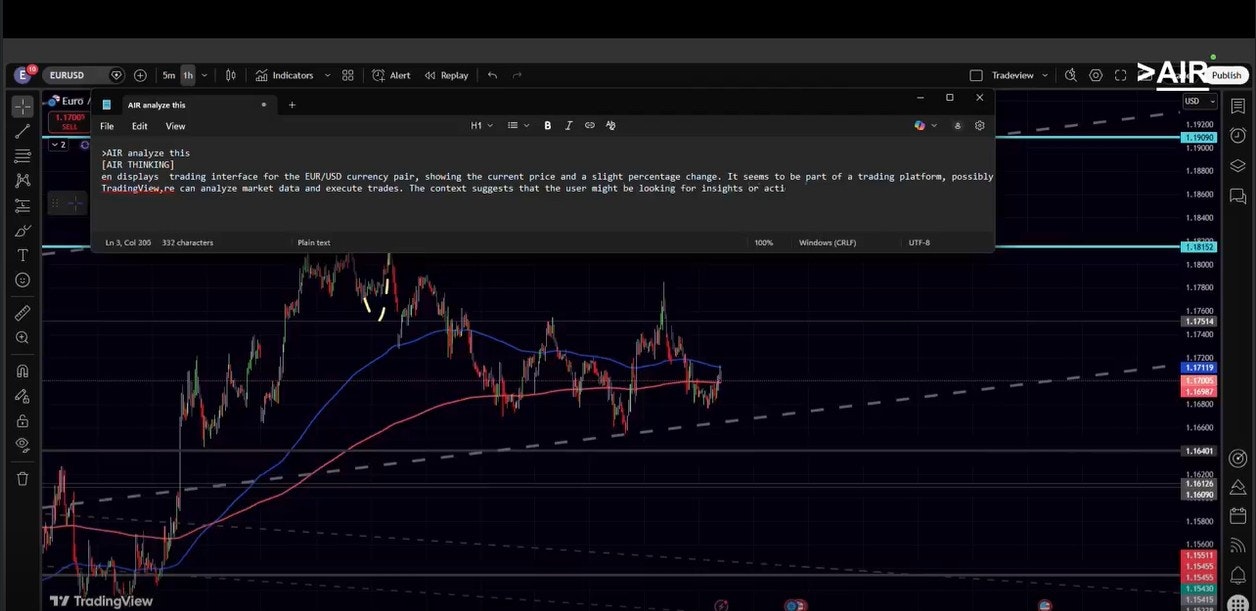Select the ruler measure tool
This screenshot has height=611, width=1256.
click(x=22, y=313)
